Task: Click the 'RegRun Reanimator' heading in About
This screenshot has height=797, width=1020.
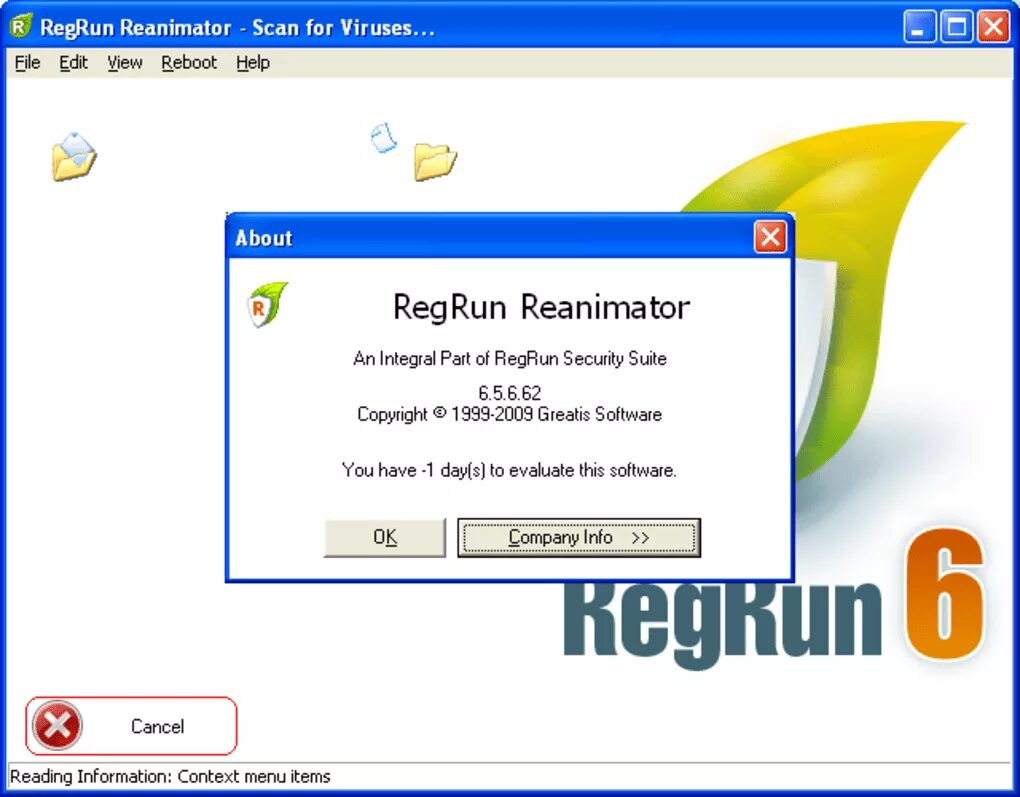Action: 541,307
